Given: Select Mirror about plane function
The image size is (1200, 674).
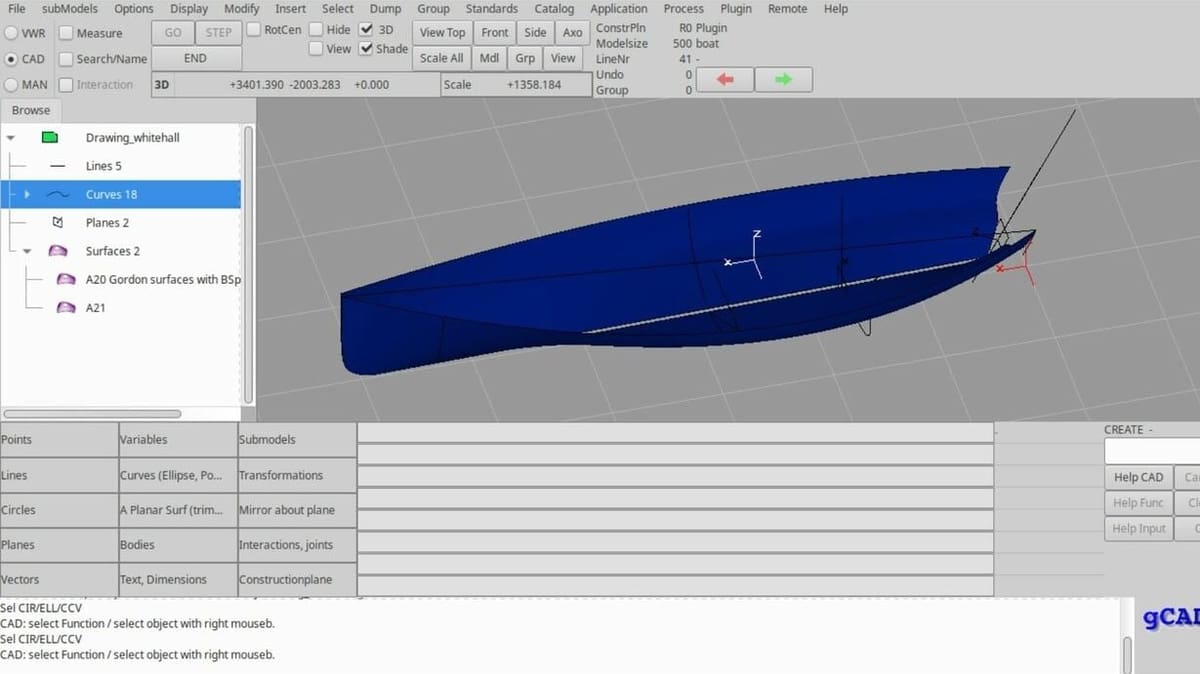Looking at the screenshot, I should click(297, 510).
